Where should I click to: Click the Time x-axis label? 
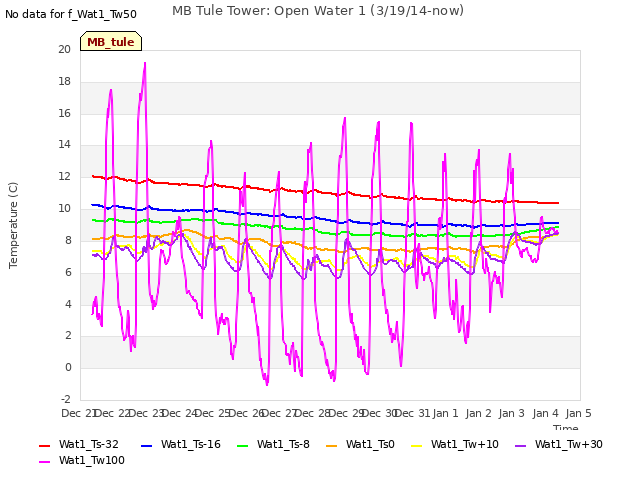tap(566, 427)
